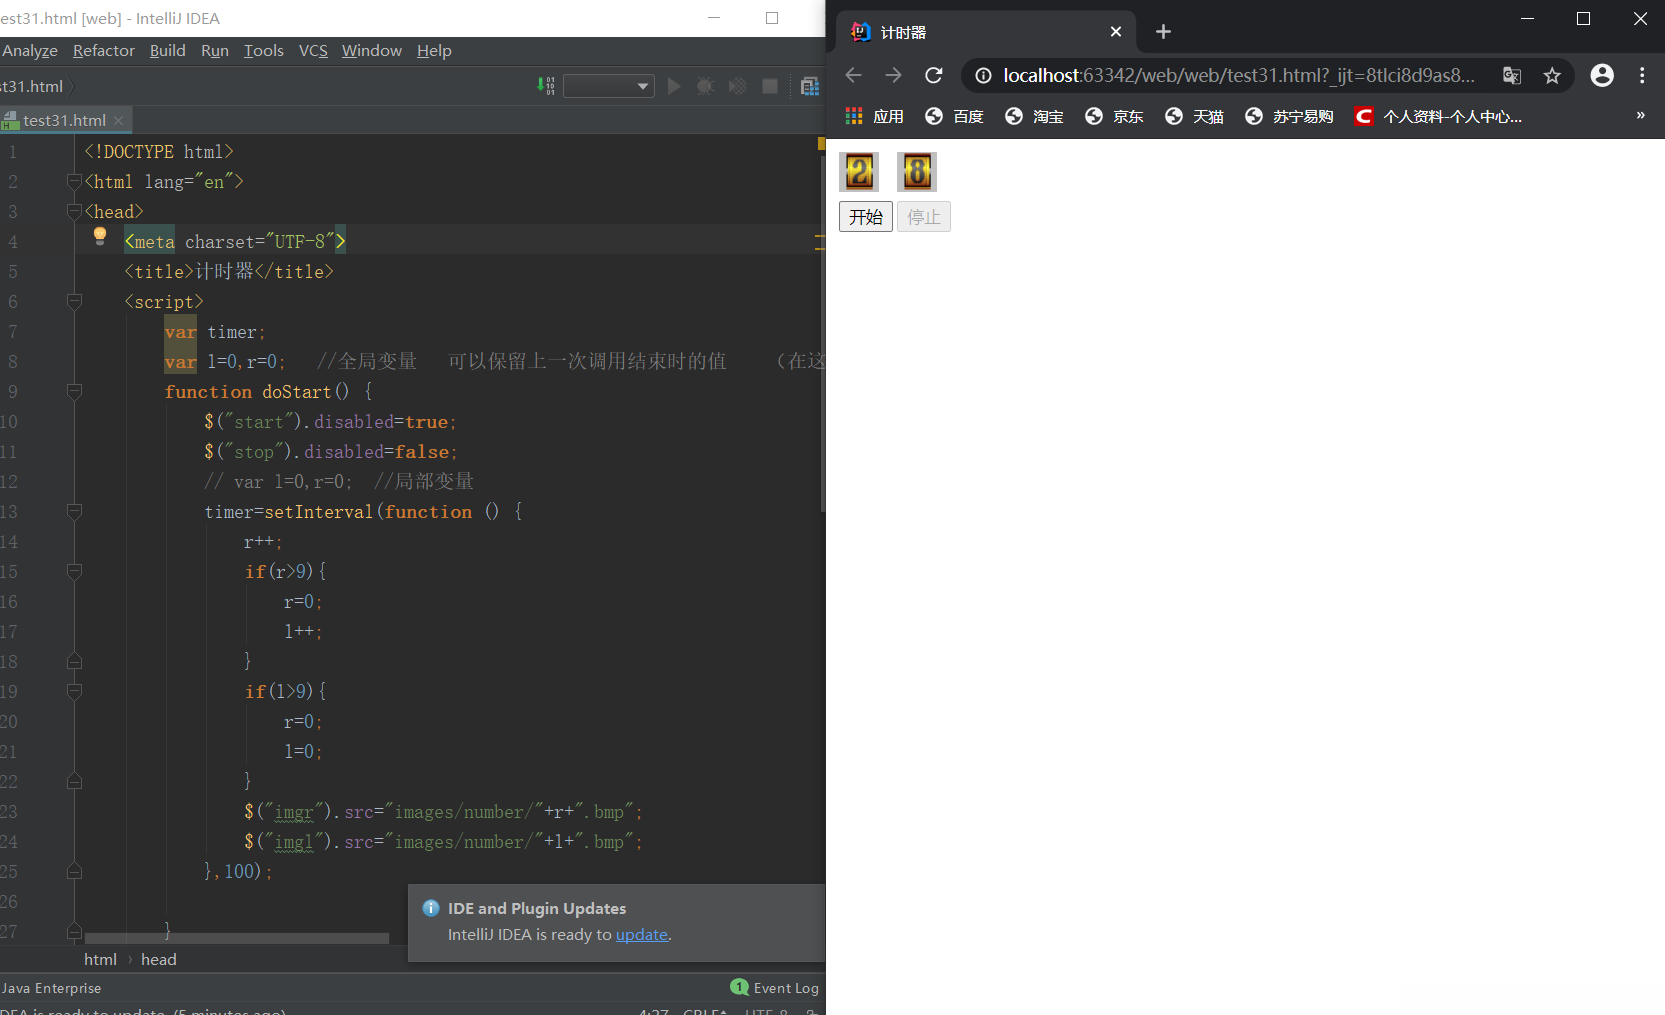Image resolution: width=1665 pixels, height=1015 pixels.
Task: Click the left digit image showing 2
Action: coord(859,172)
